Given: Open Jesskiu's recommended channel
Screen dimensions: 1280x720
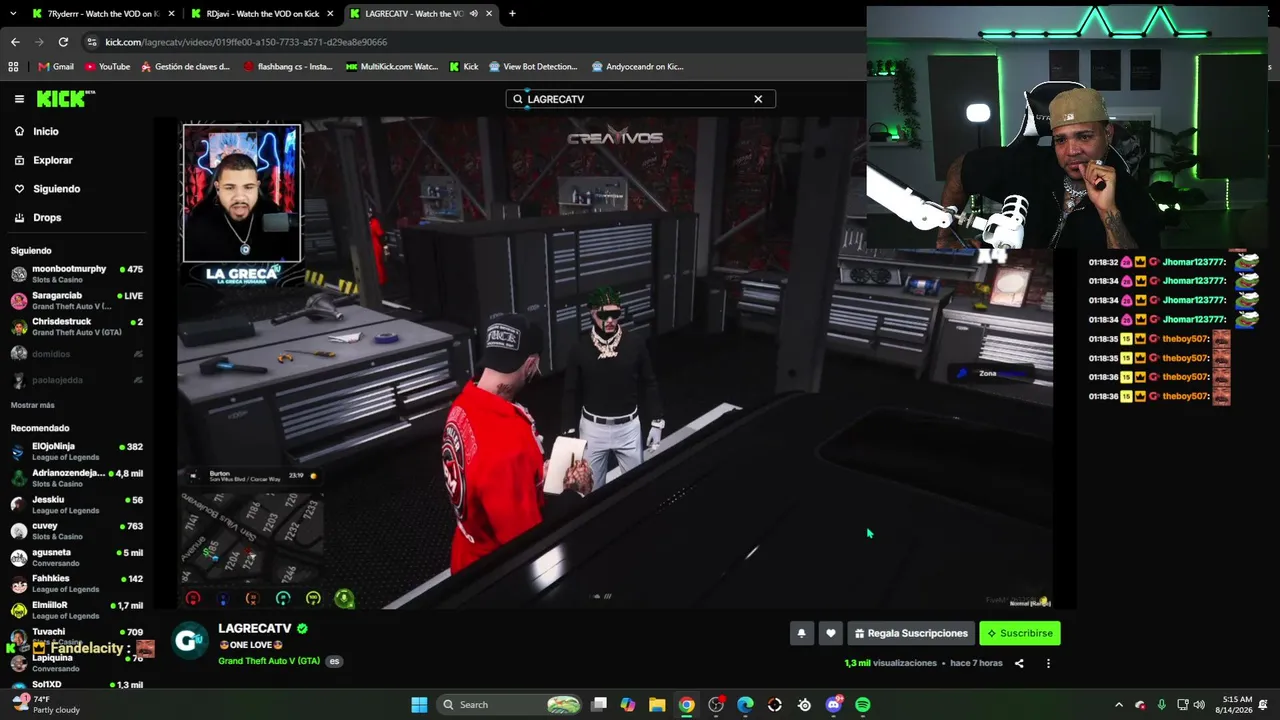Looking at the screenshot, I should [77, 504].
